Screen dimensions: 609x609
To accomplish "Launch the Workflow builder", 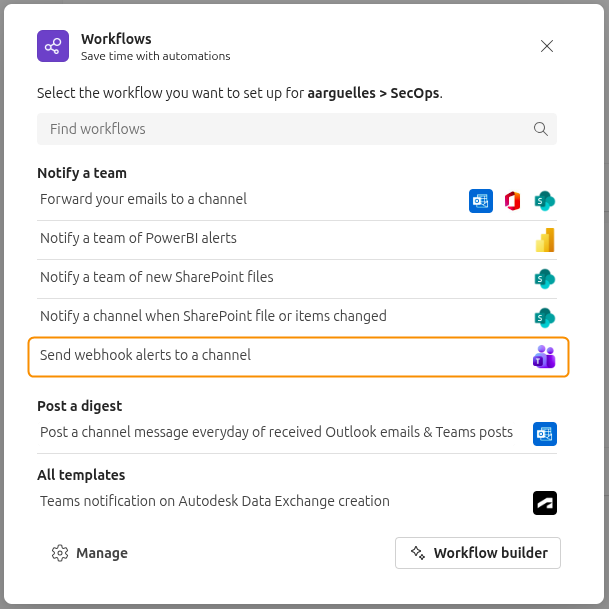I will tap(478, 553).
